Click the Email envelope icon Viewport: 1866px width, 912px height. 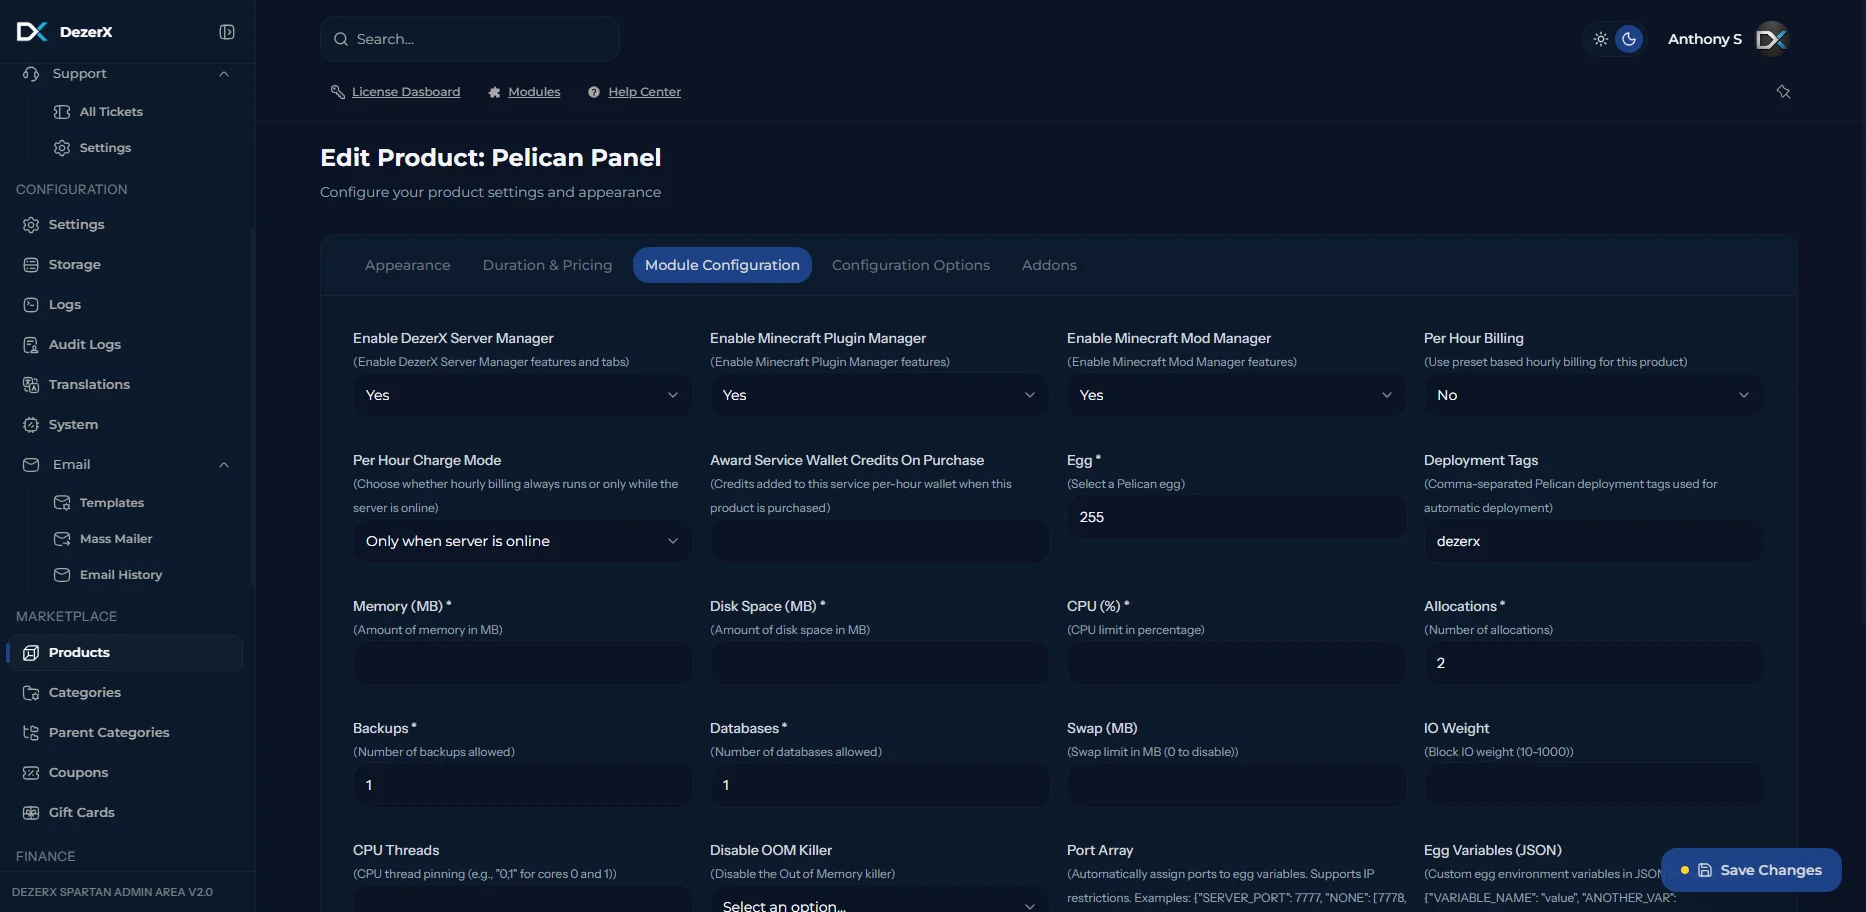coord(31,465)
